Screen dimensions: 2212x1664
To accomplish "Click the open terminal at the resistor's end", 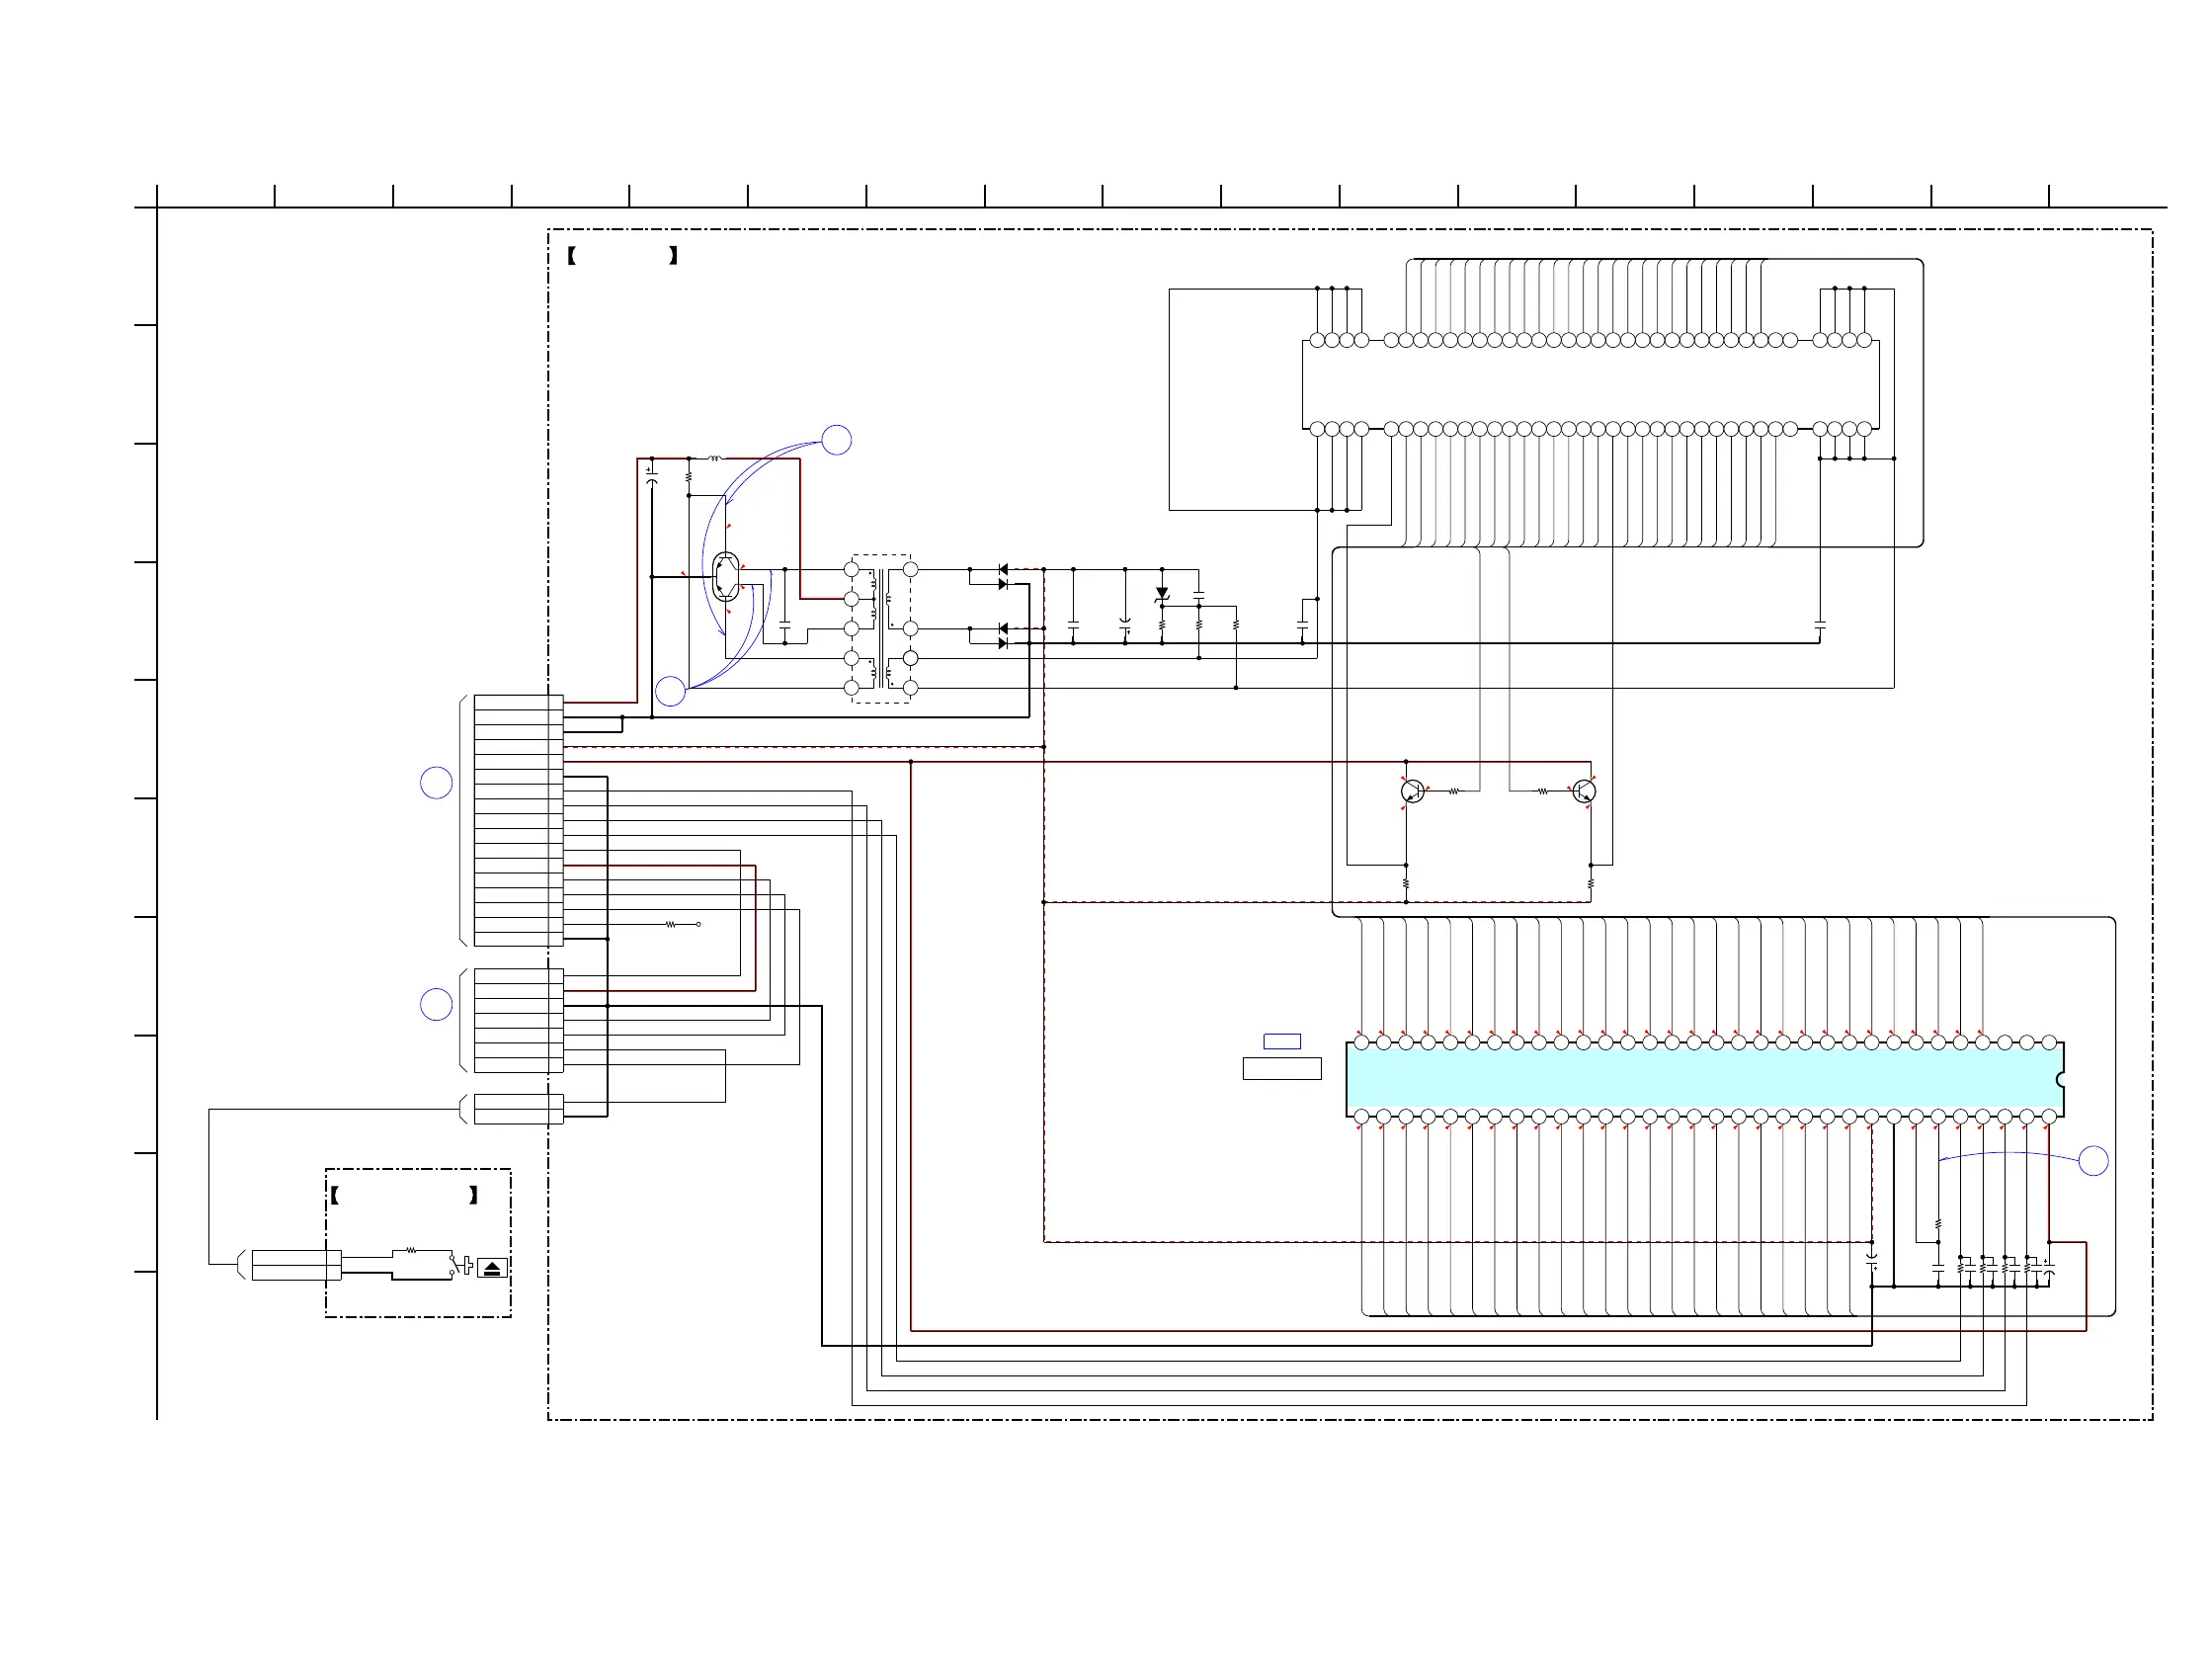I will pyautogui.click(x=698, y=924).
